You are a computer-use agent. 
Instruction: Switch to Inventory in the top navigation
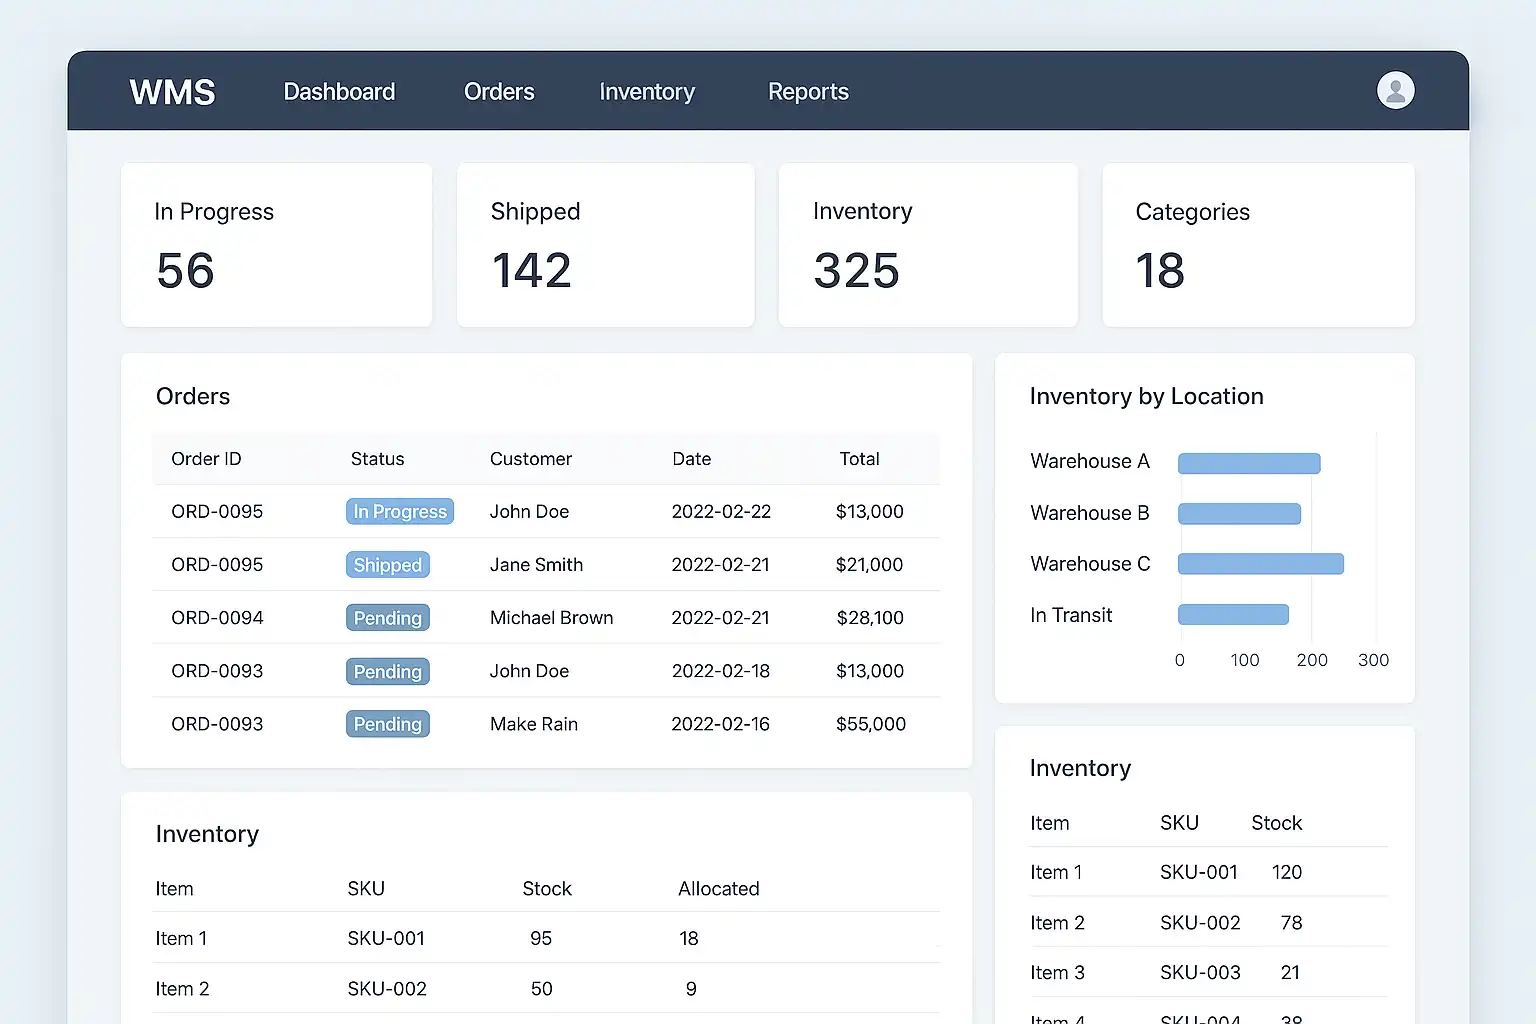(x=647, y=92)
